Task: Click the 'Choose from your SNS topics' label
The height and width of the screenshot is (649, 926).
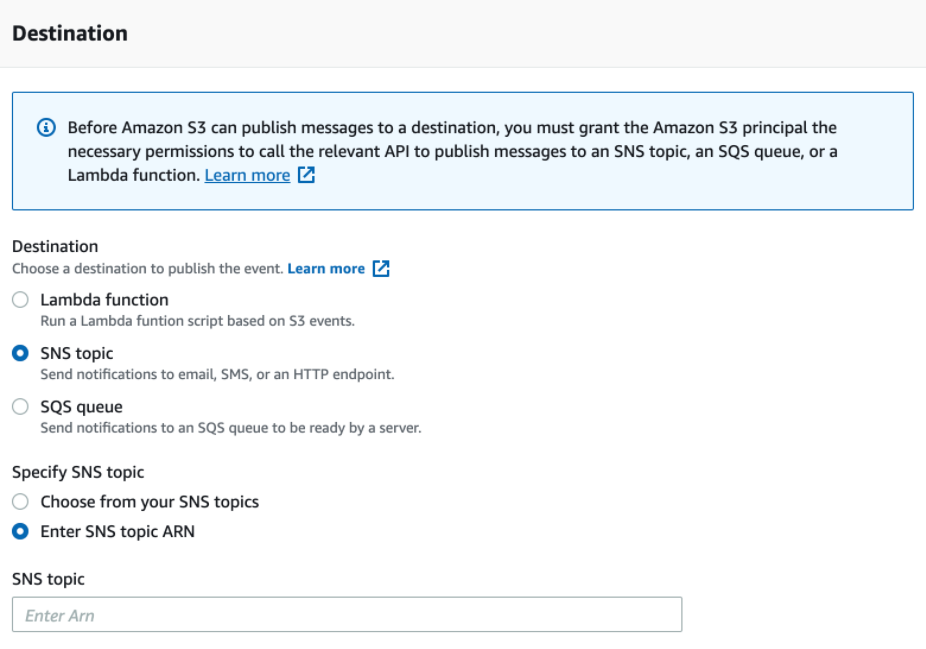Action: pyautogui.click(x=149, y=502)
